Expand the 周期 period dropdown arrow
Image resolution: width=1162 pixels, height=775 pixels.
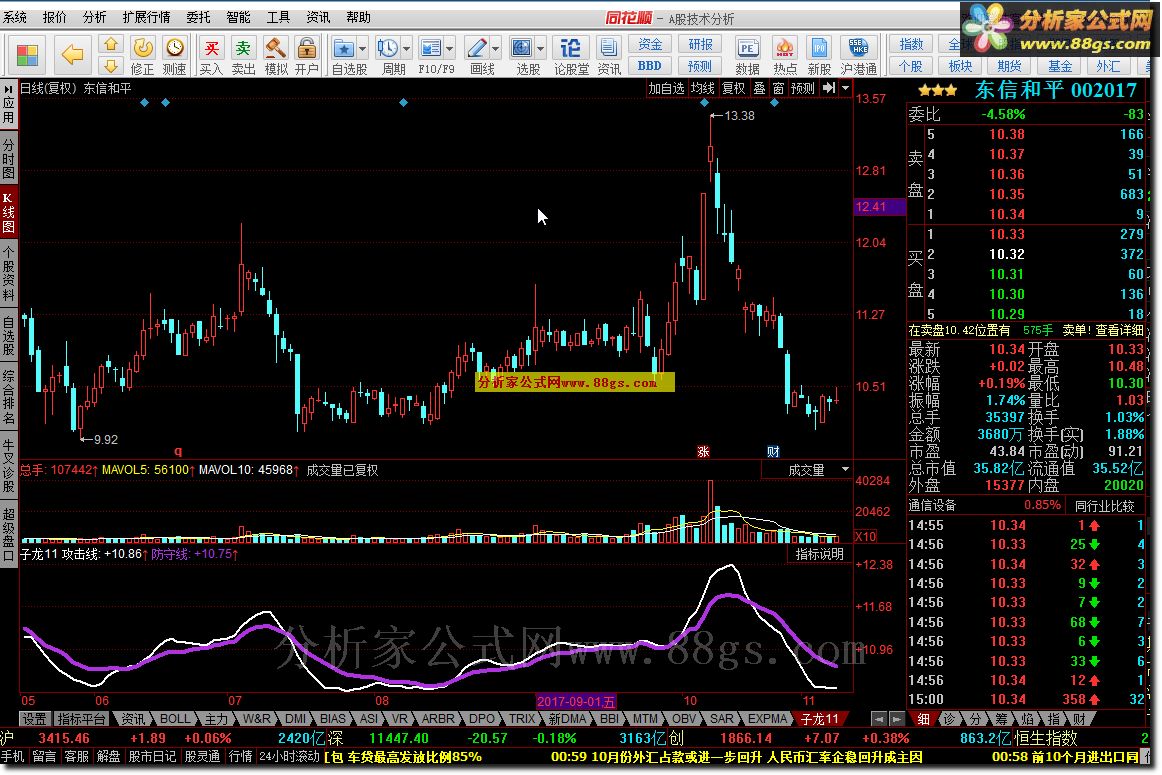click(x=406, y=49)
